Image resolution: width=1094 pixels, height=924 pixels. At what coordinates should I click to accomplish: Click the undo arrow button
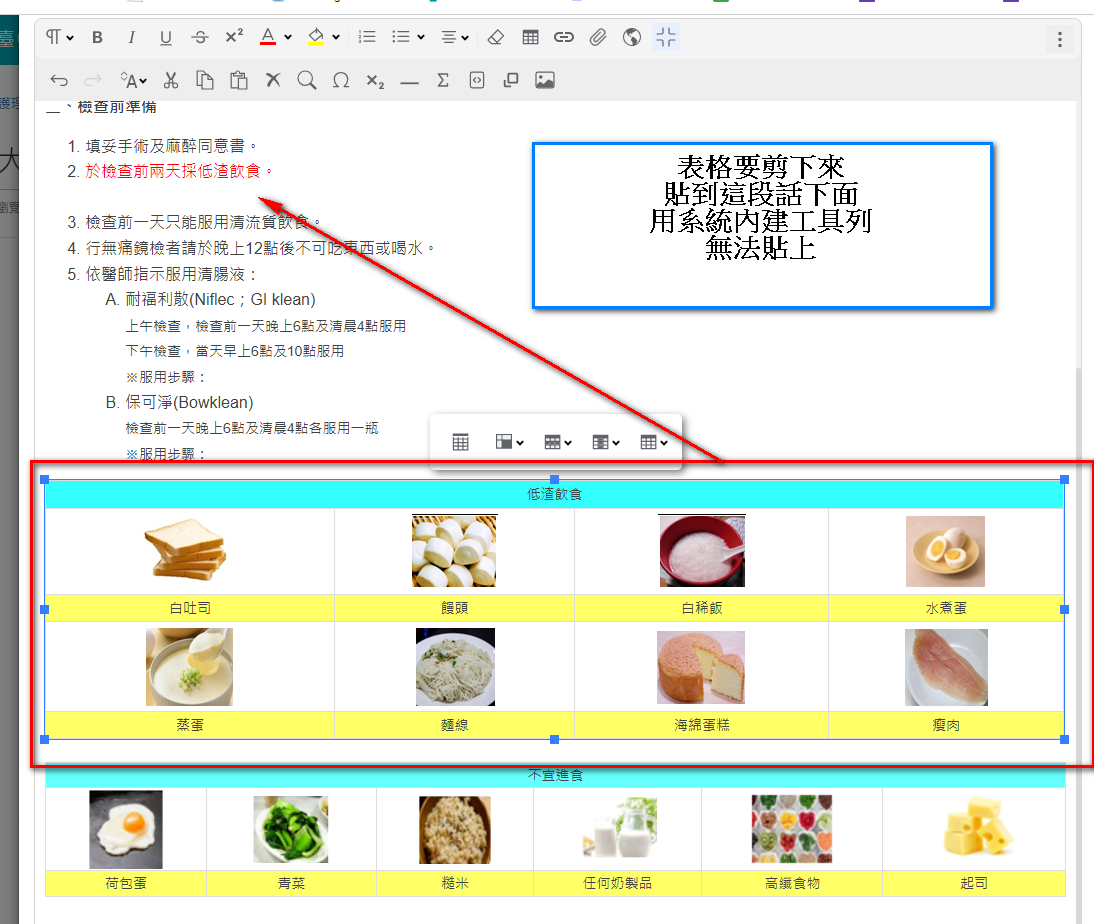[x=59, y=81]
